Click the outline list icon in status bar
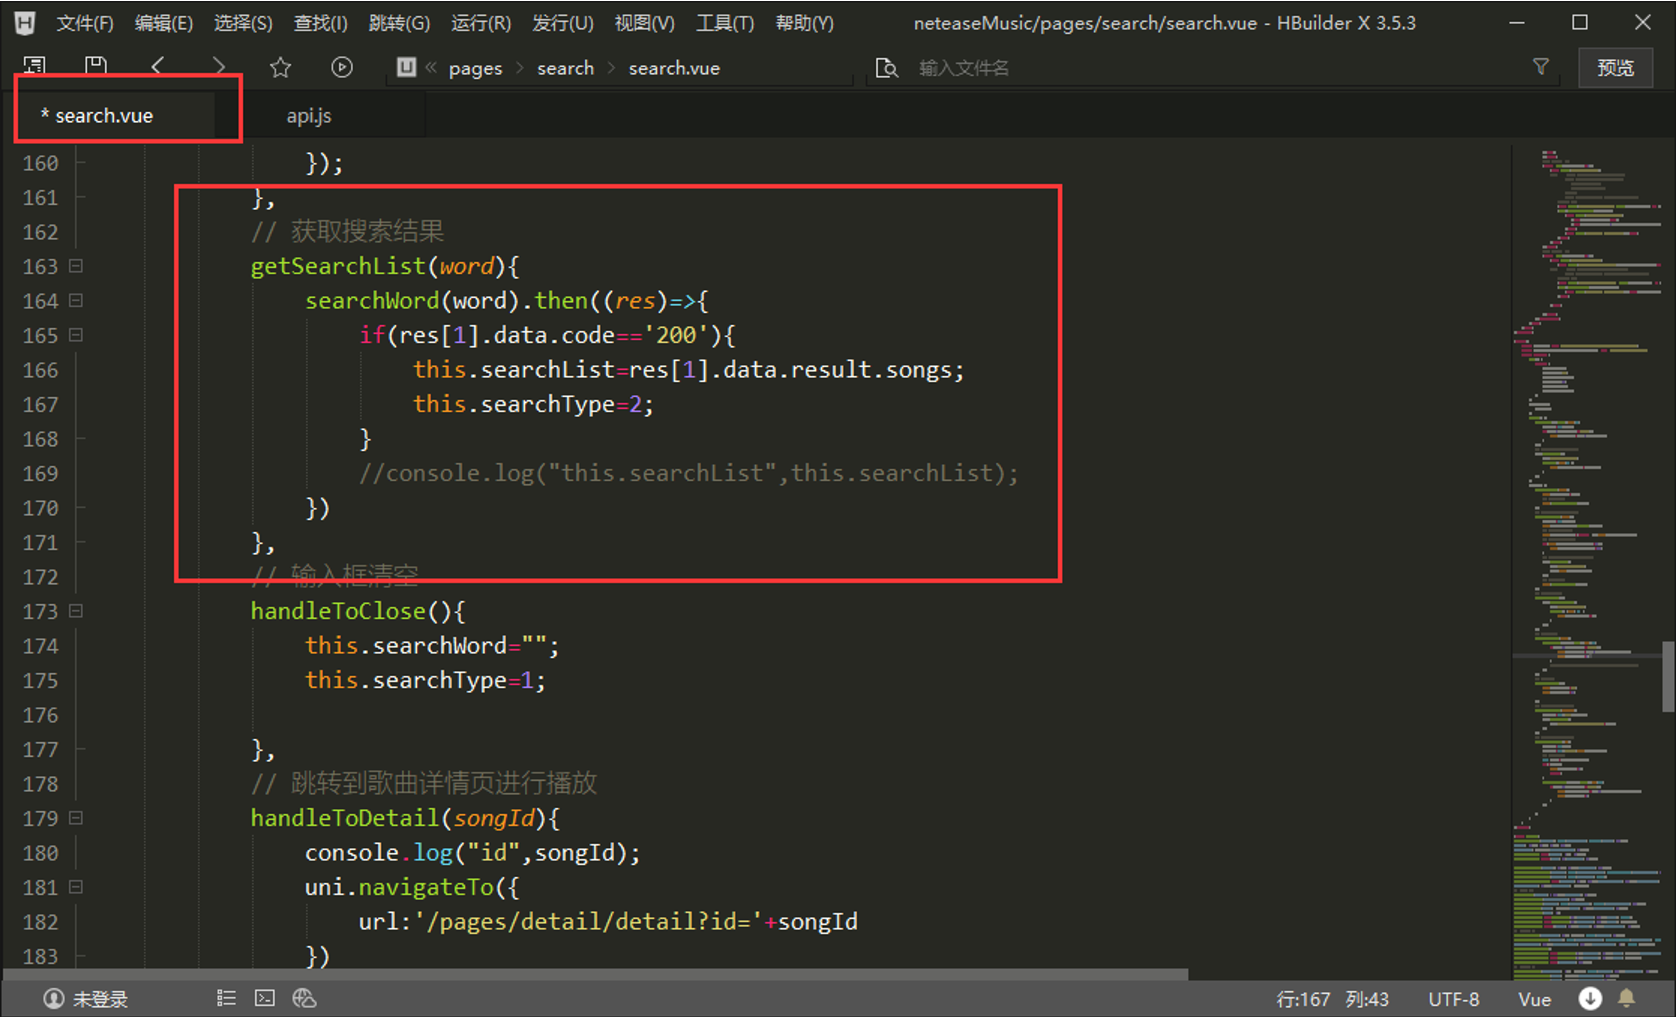 click(x=226, y=998)
